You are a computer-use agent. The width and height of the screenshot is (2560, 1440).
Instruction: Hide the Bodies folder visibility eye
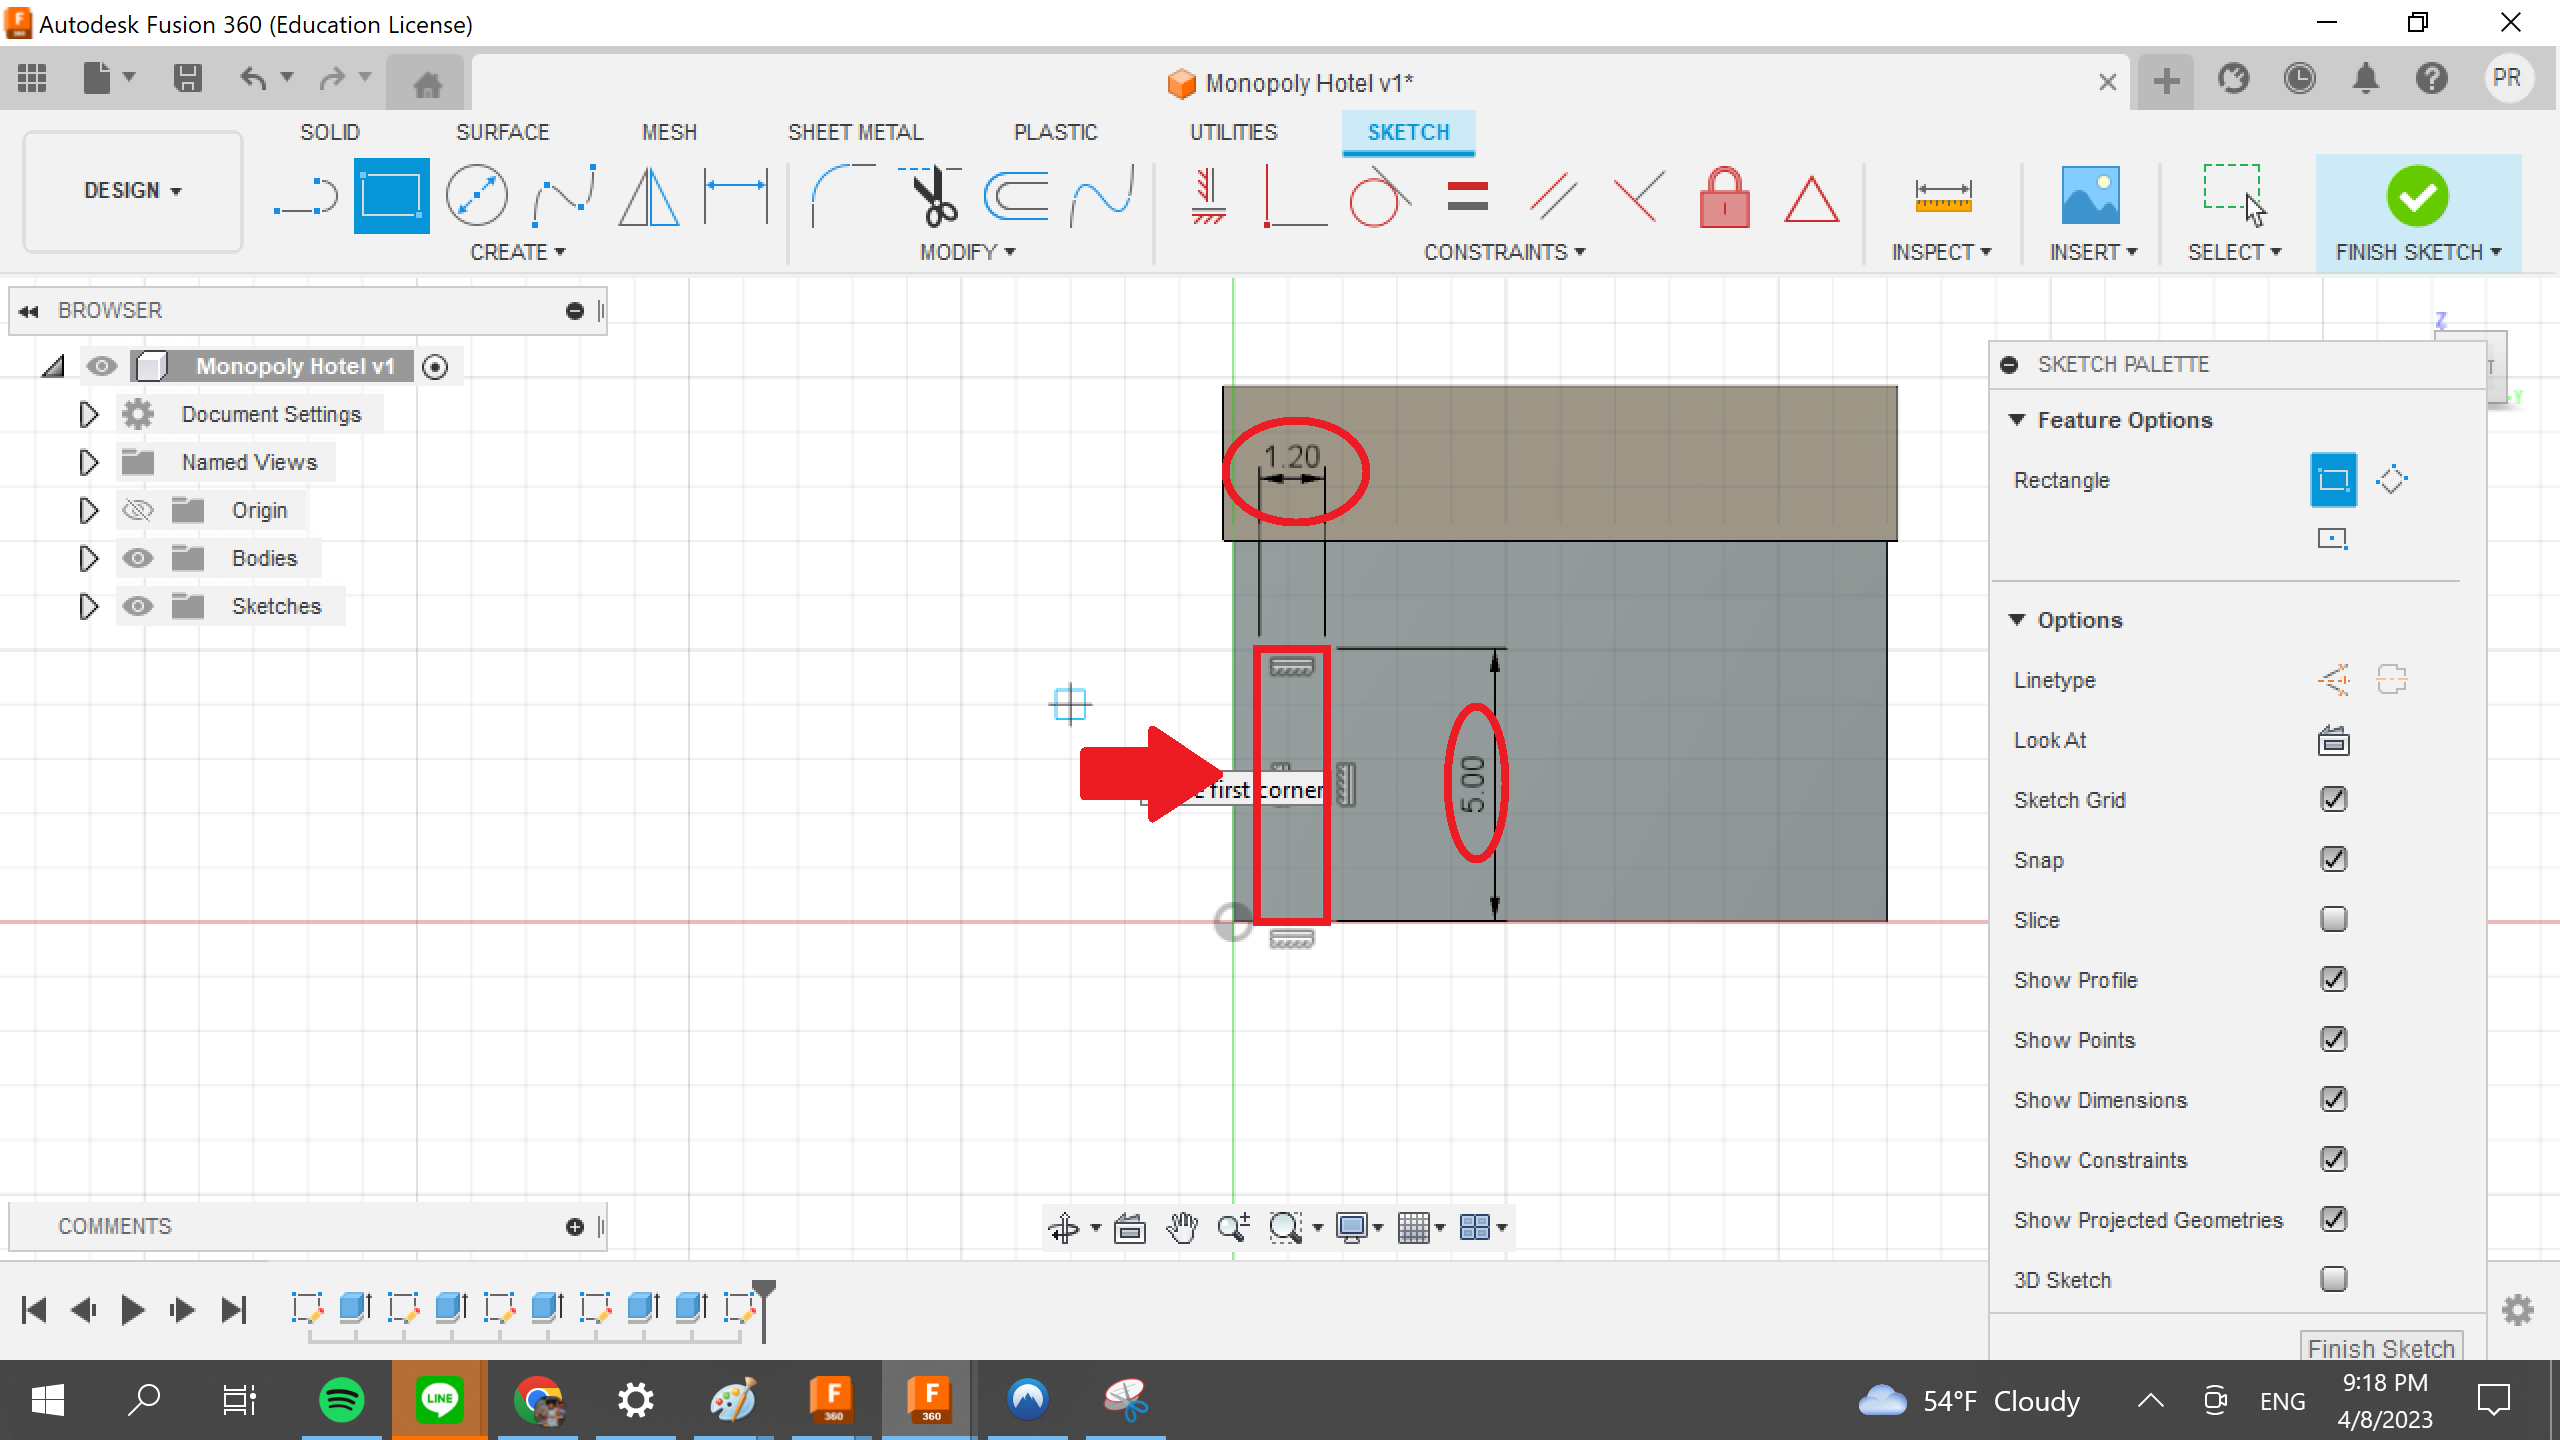(138, 557)
